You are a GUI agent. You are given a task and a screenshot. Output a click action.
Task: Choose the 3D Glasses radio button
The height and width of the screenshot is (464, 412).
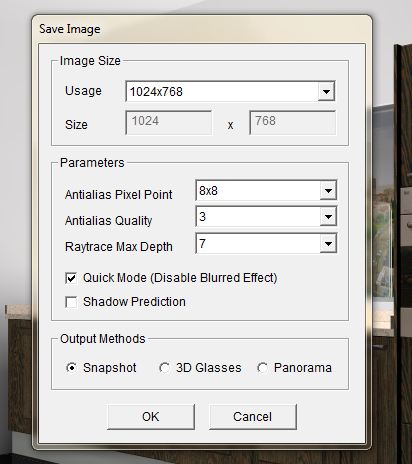click(x=164, y=368)
